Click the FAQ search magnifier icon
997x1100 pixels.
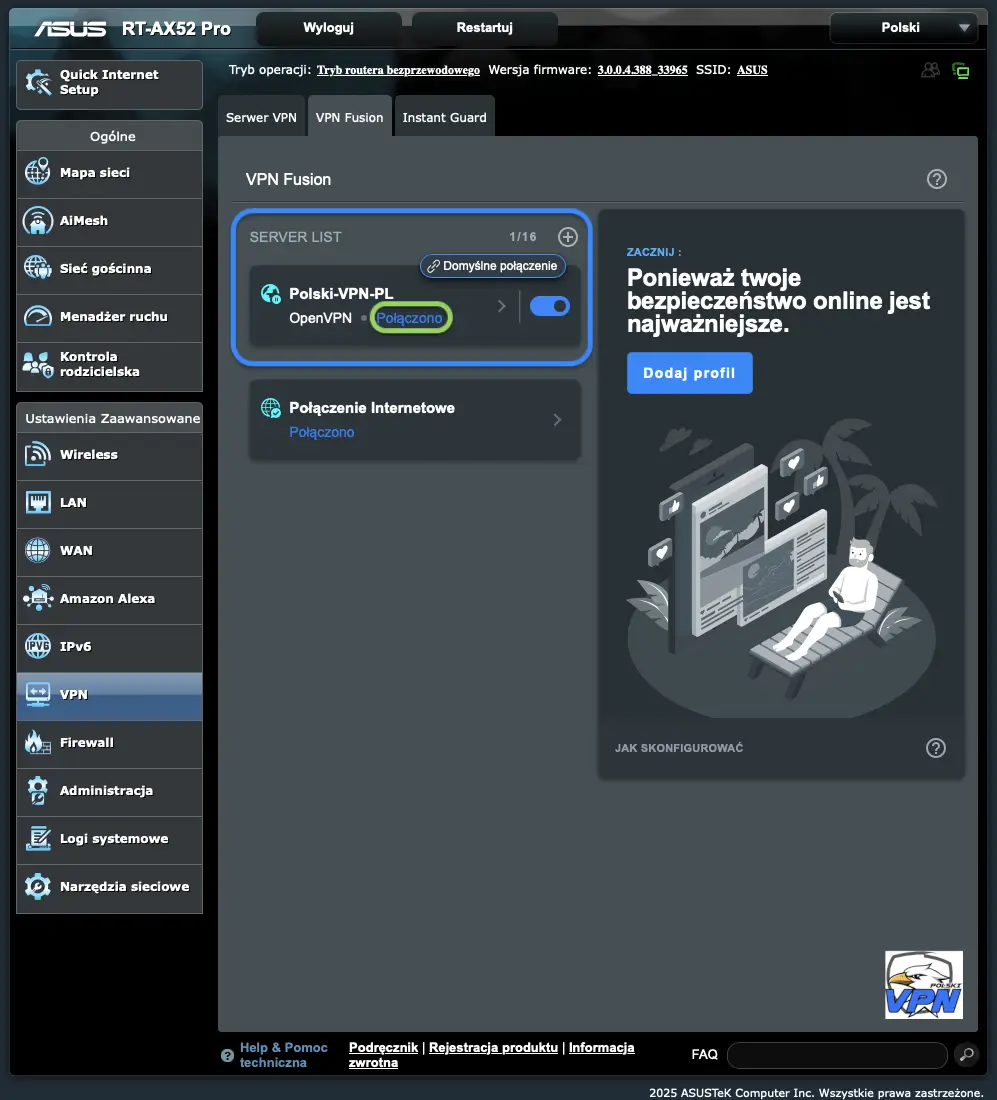[x=966, y=1054]
